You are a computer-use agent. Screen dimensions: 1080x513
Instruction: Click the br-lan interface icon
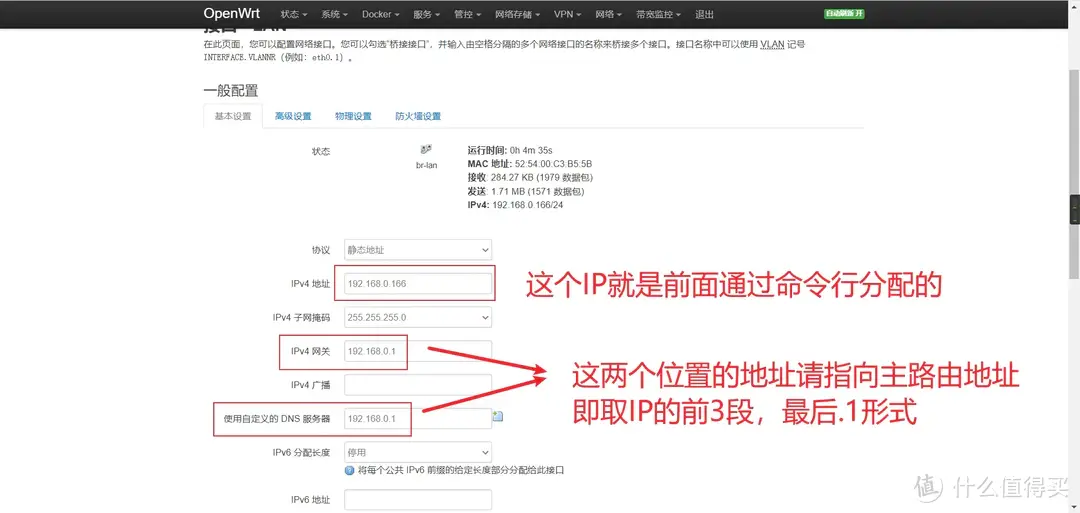point(426,149)
